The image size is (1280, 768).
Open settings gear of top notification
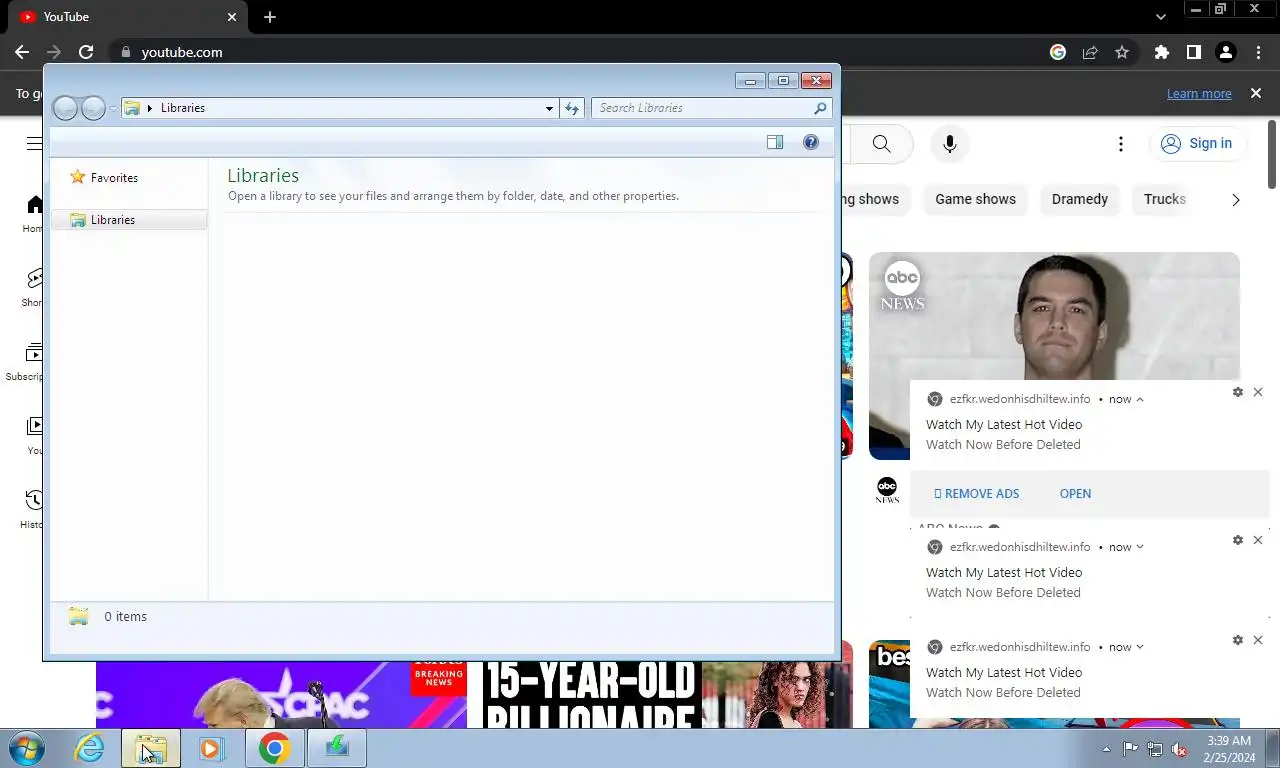(x=1238, y=392)
